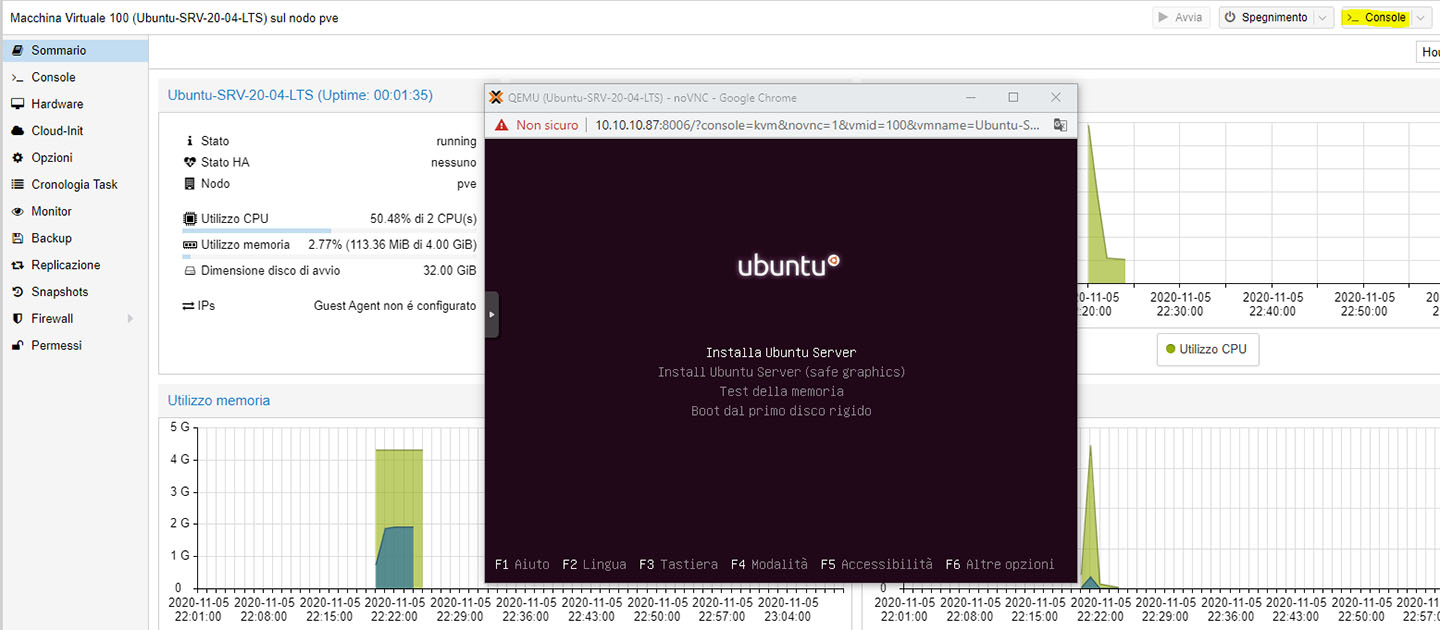Open the Cronologia Task menu item
Screen dimensions: 1440x630
tap(74, 185)
